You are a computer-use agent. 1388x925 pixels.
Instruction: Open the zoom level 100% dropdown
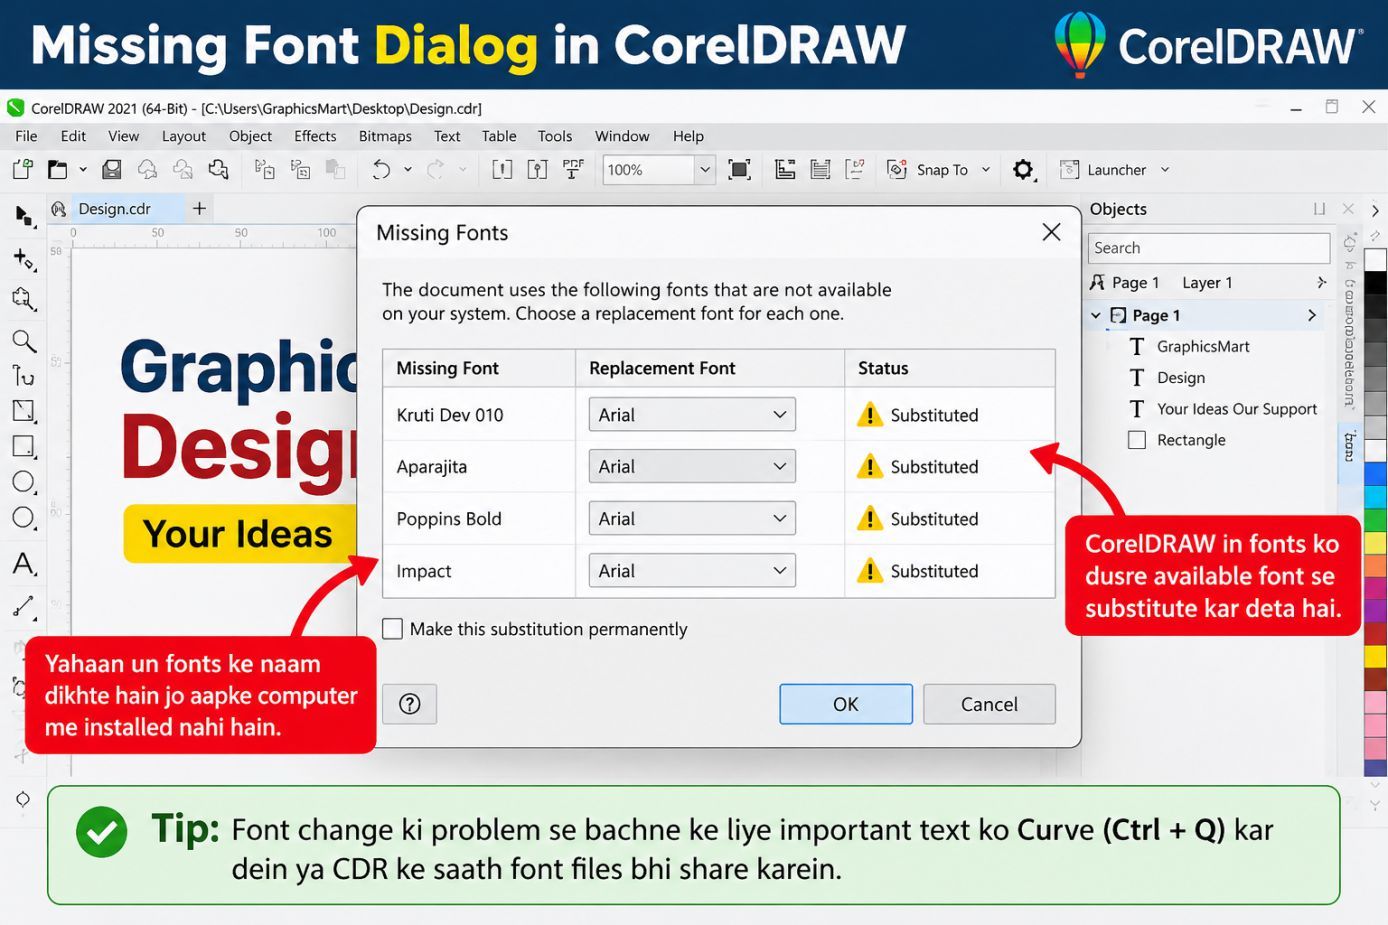tap(705, 170)
